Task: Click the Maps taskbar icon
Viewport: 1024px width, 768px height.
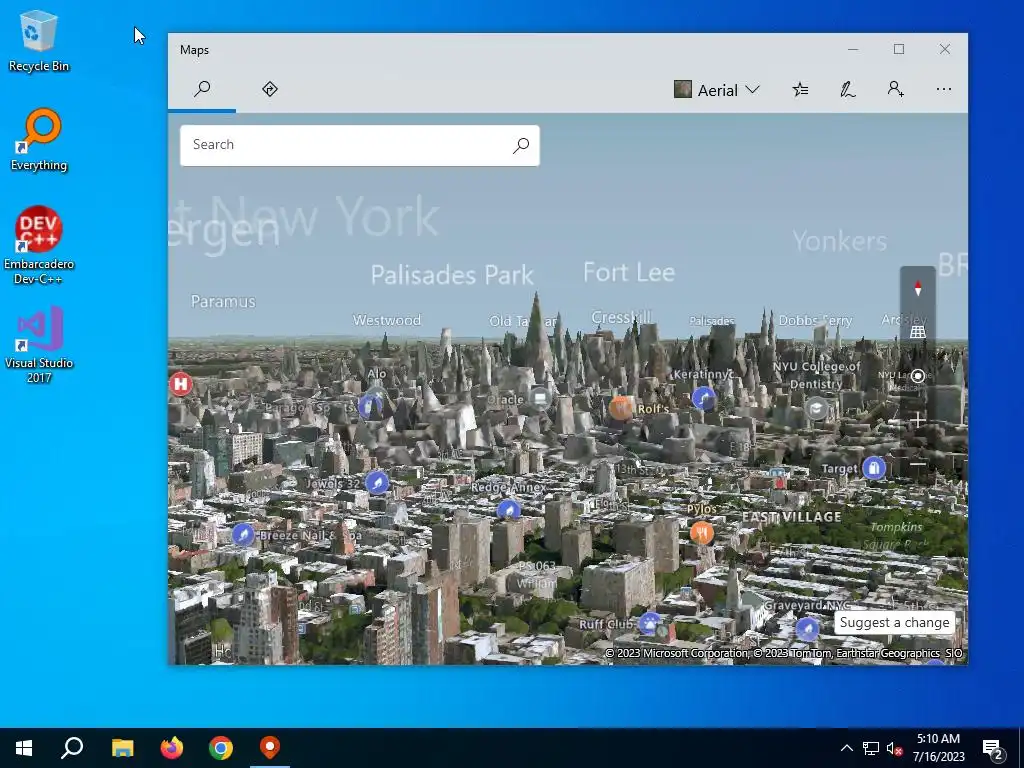Action: tap(270, 748)
